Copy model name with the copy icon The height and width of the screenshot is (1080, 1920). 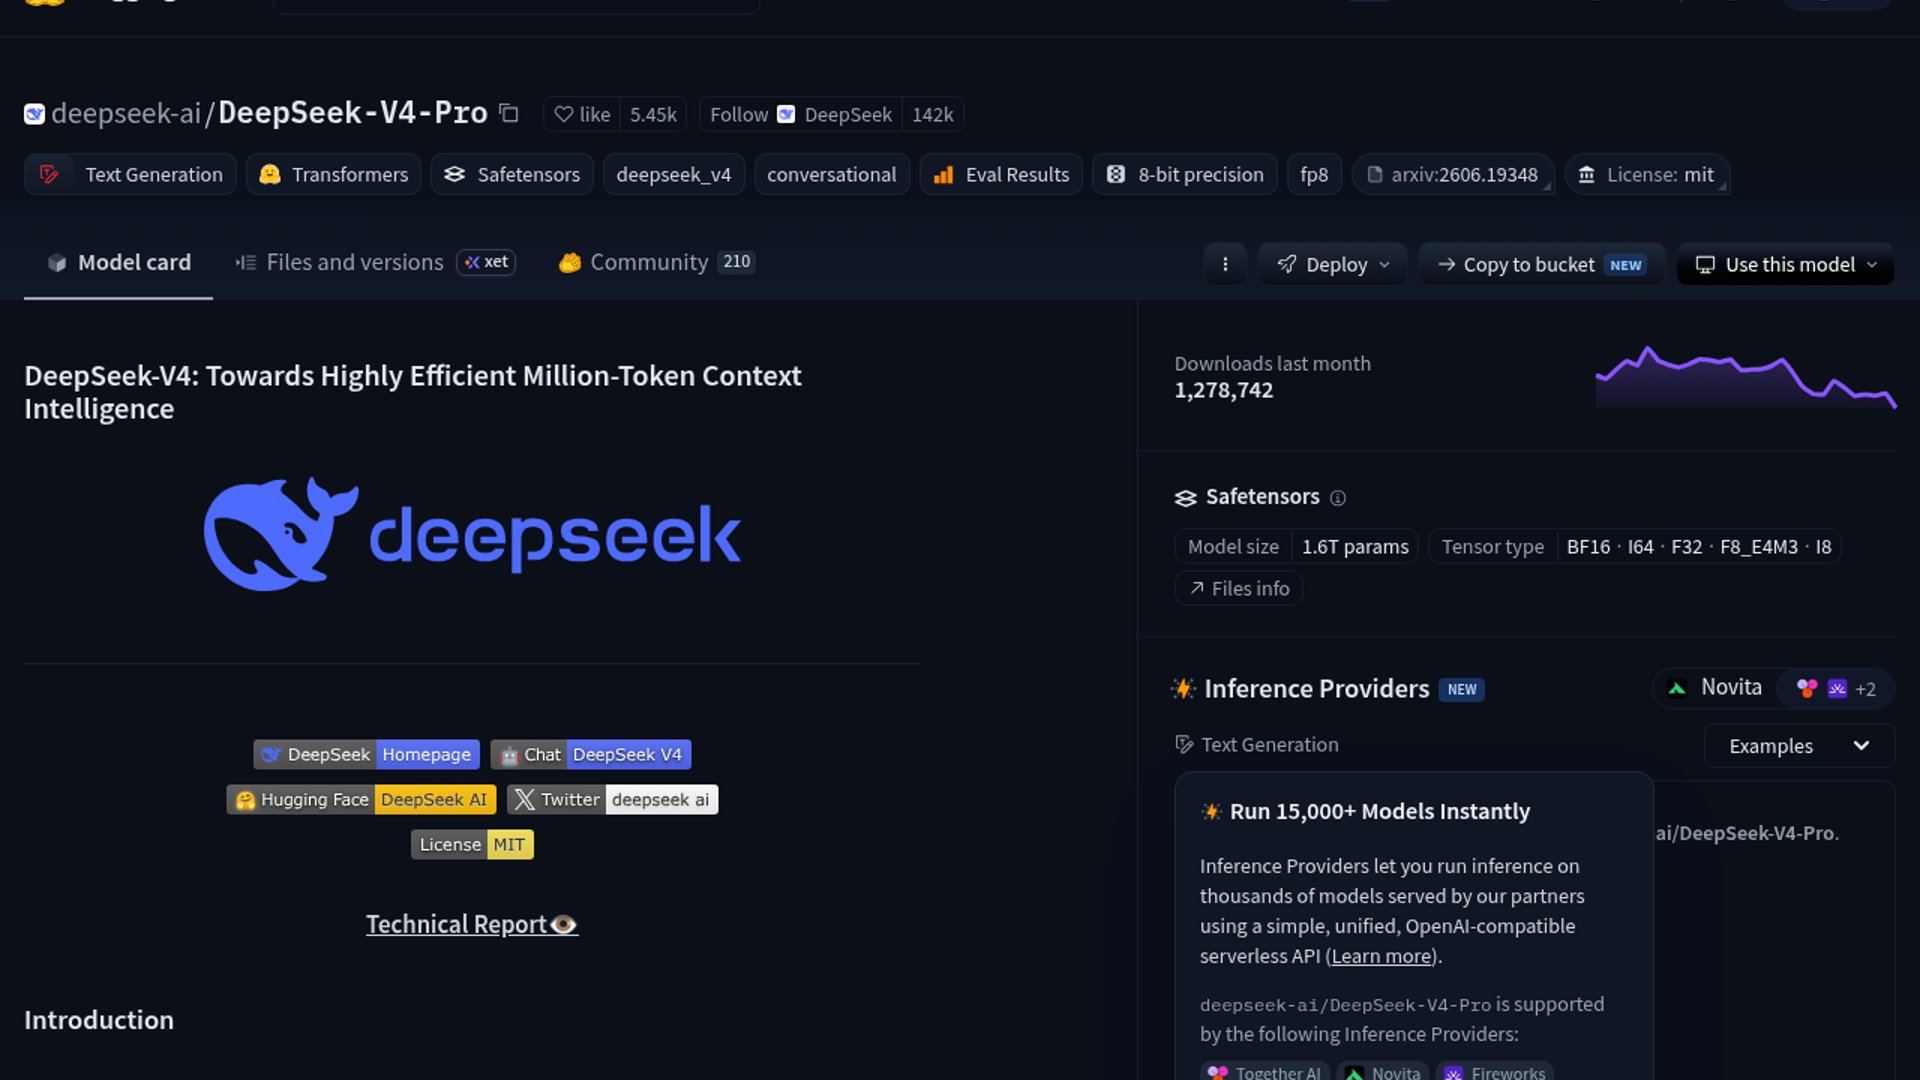tap(509, 114)
